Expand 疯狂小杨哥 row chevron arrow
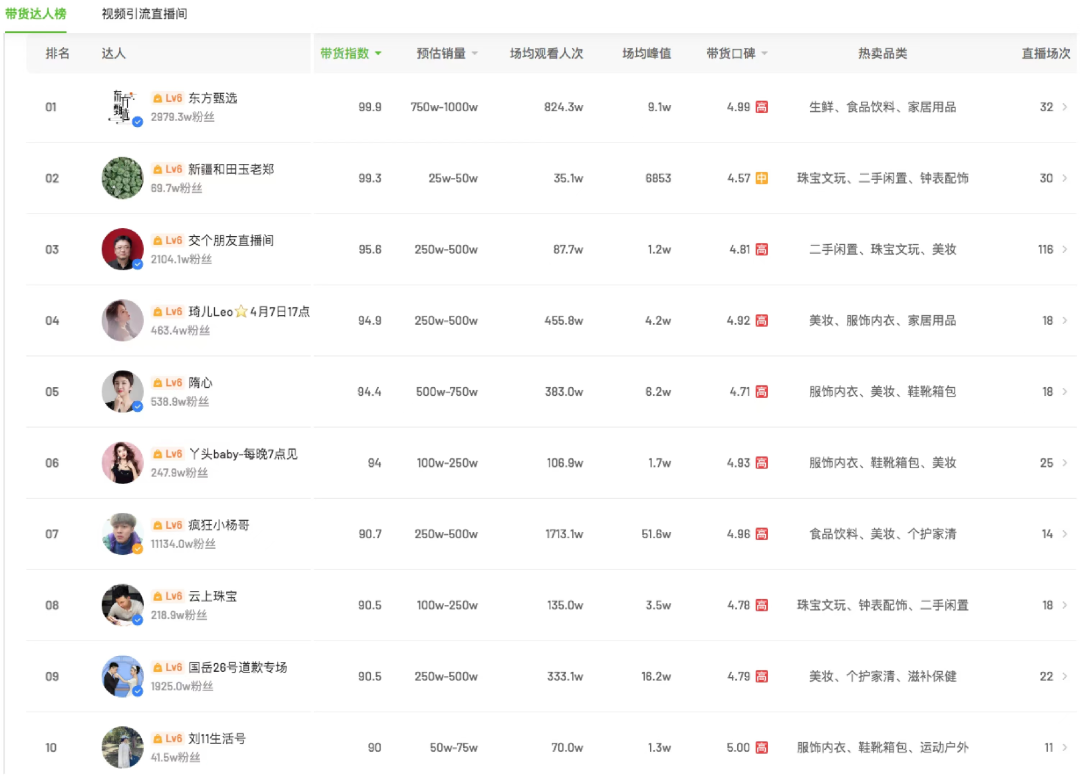This screenshot has width=1080, height=777. [x=1064, y=534]
